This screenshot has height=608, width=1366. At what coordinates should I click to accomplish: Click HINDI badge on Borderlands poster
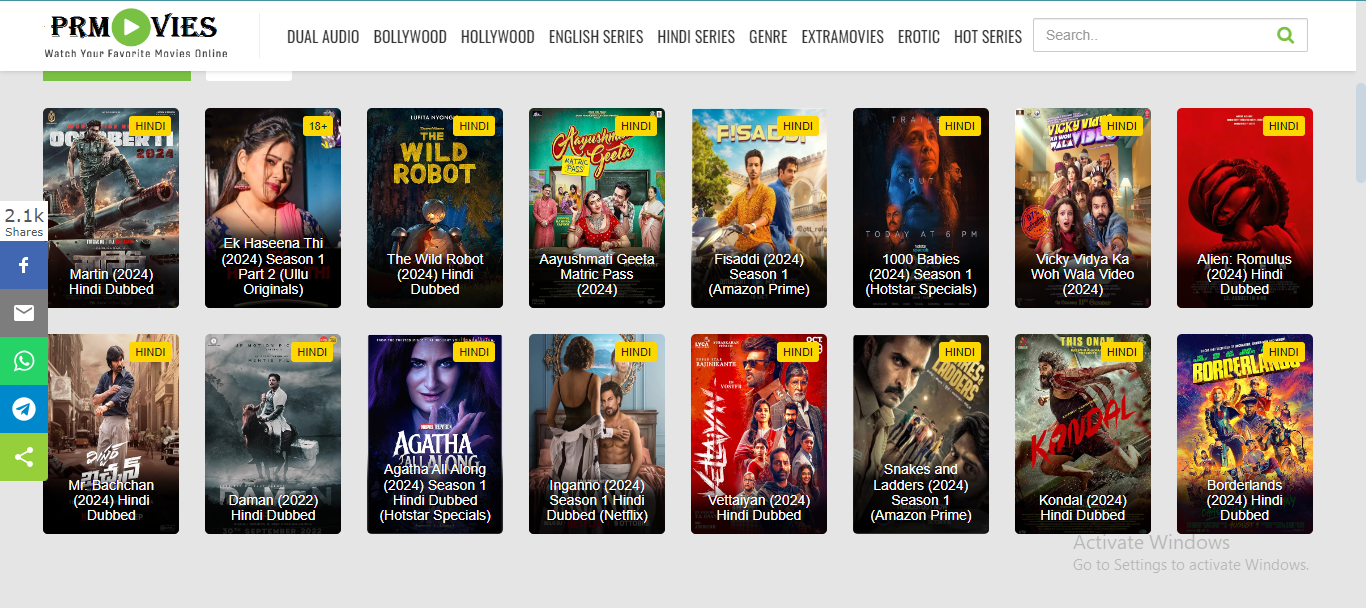(1284, 352)
